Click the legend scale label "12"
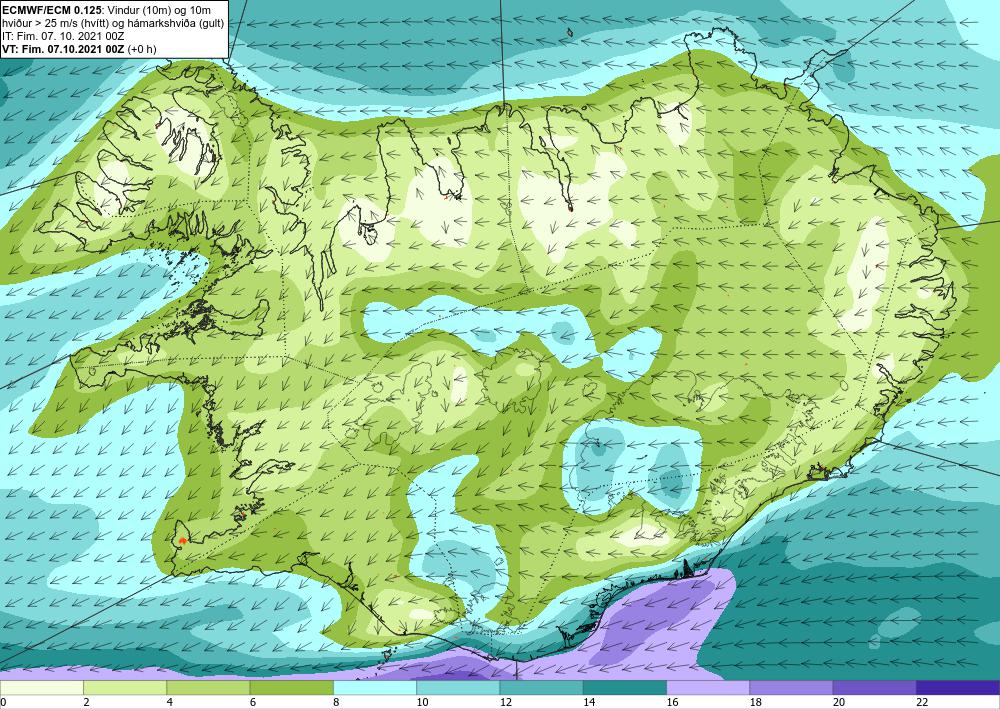 506,703
